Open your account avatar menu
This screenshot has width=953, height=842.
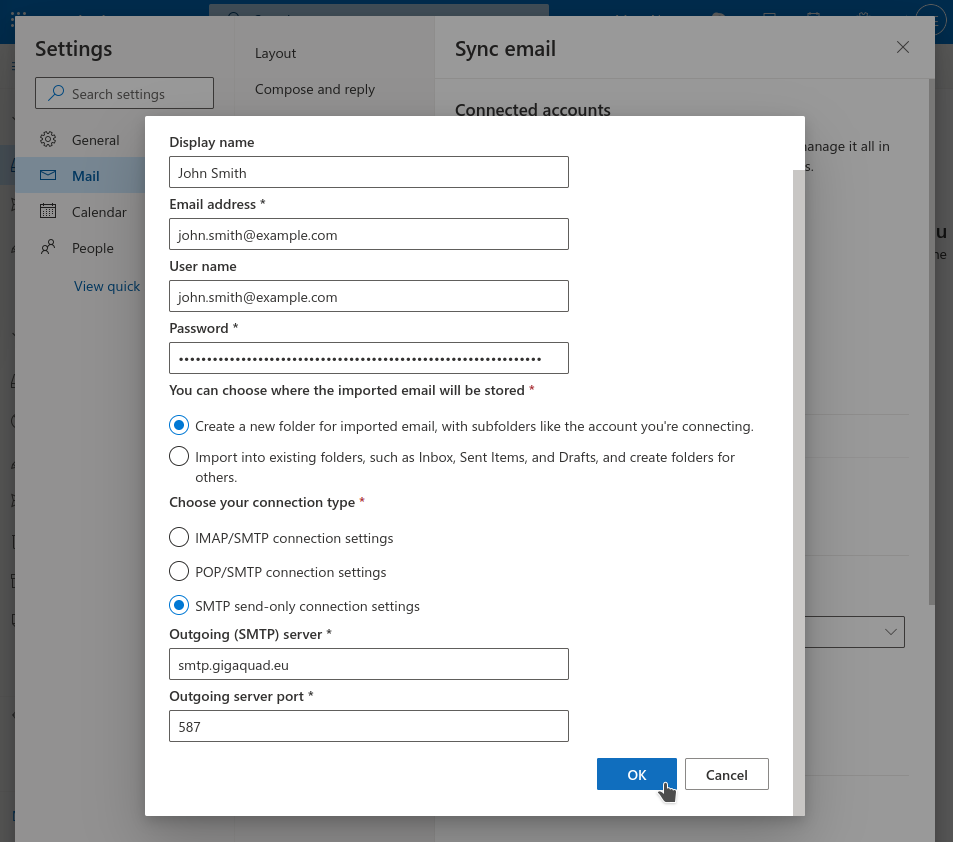(929, 19)
